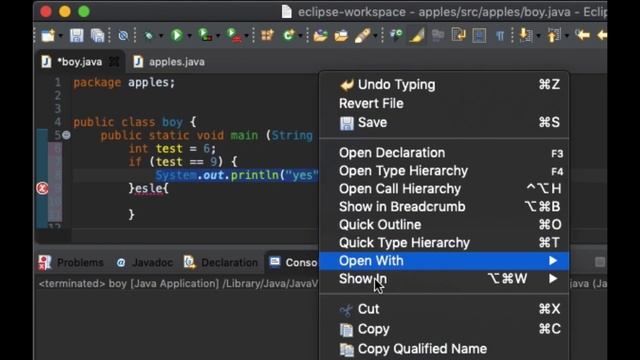Image resolution: width=640 pixels, height=360 pixels.
Task: Click the Next Annotation arrow icon
Action: pyautogui.click(x=526, y=36)
